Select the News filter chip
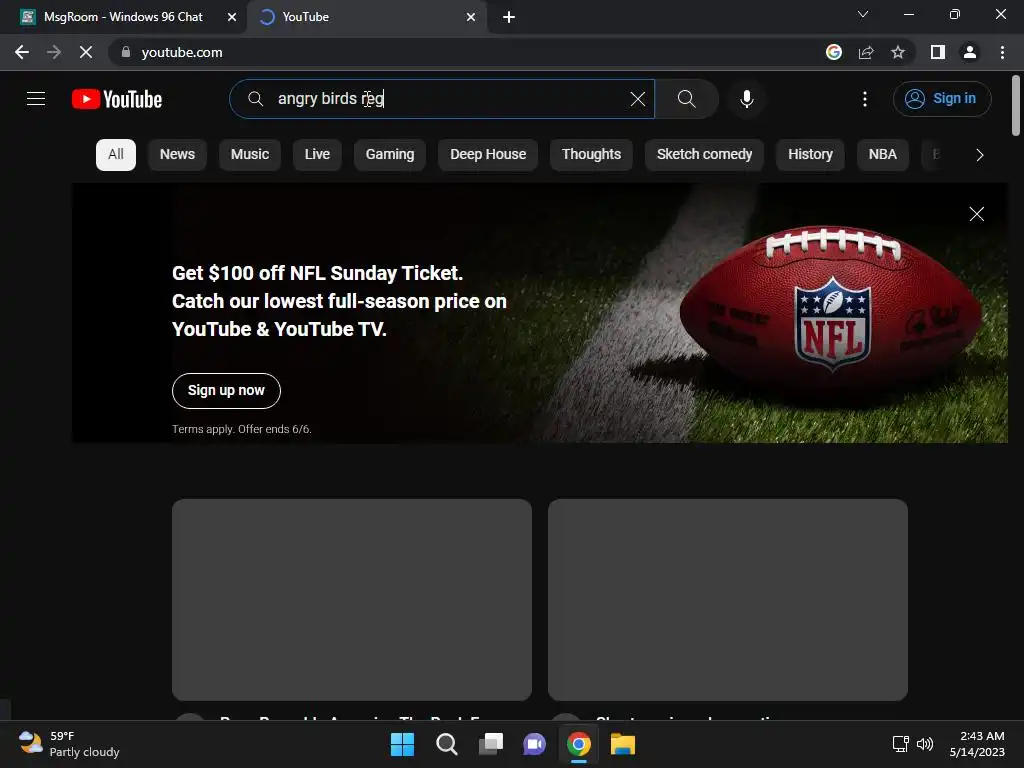This screenshot has width=1024, height=768. (177, 155)
